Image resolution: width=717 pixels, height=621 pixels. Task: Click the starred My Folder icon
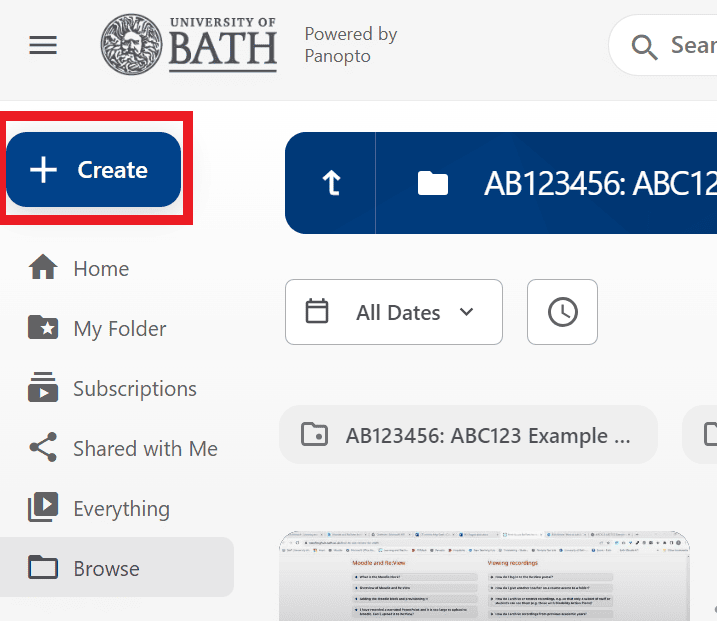43,329
